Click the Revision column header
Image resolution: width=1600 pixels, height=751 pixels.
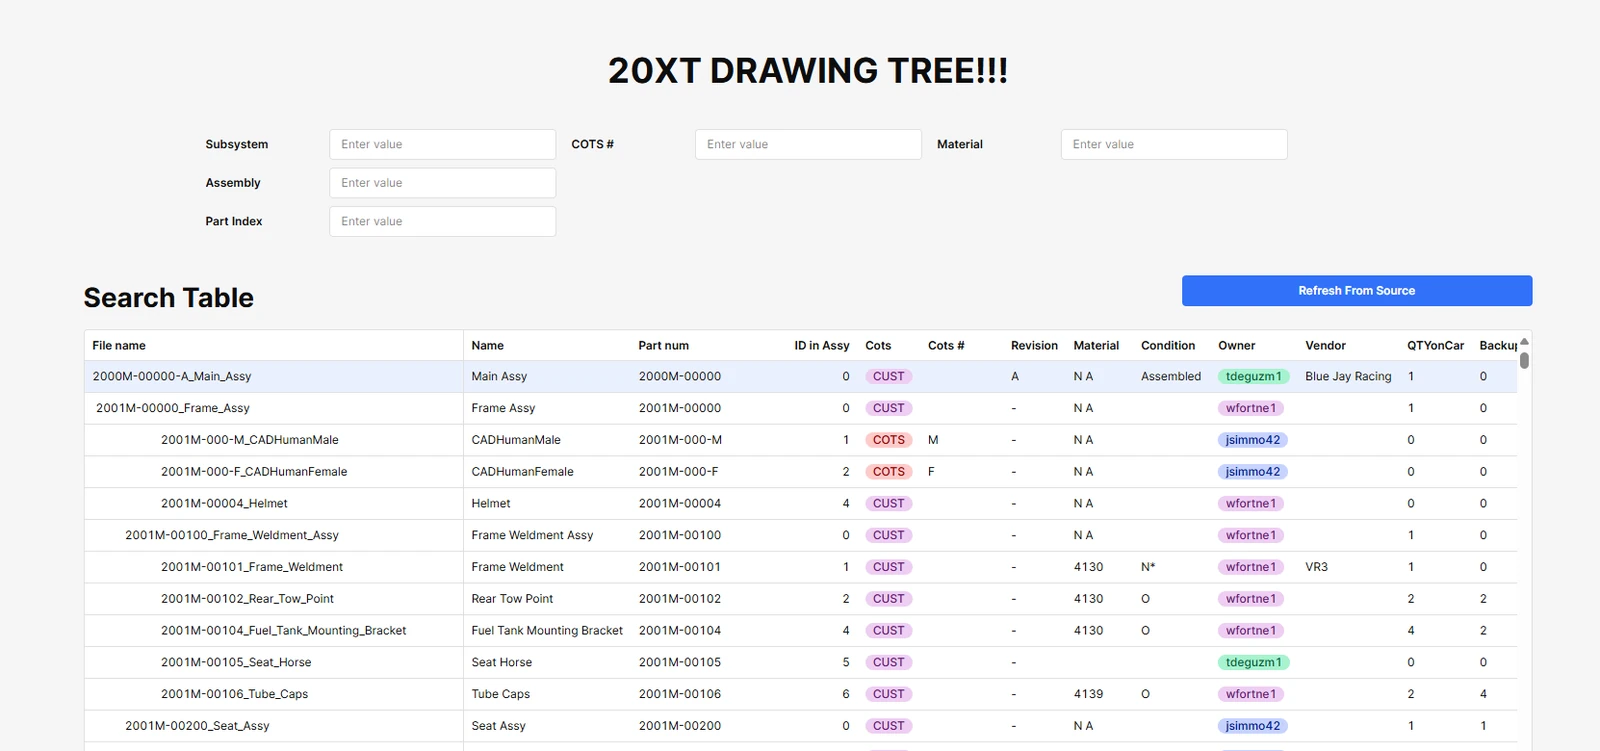1034,346
